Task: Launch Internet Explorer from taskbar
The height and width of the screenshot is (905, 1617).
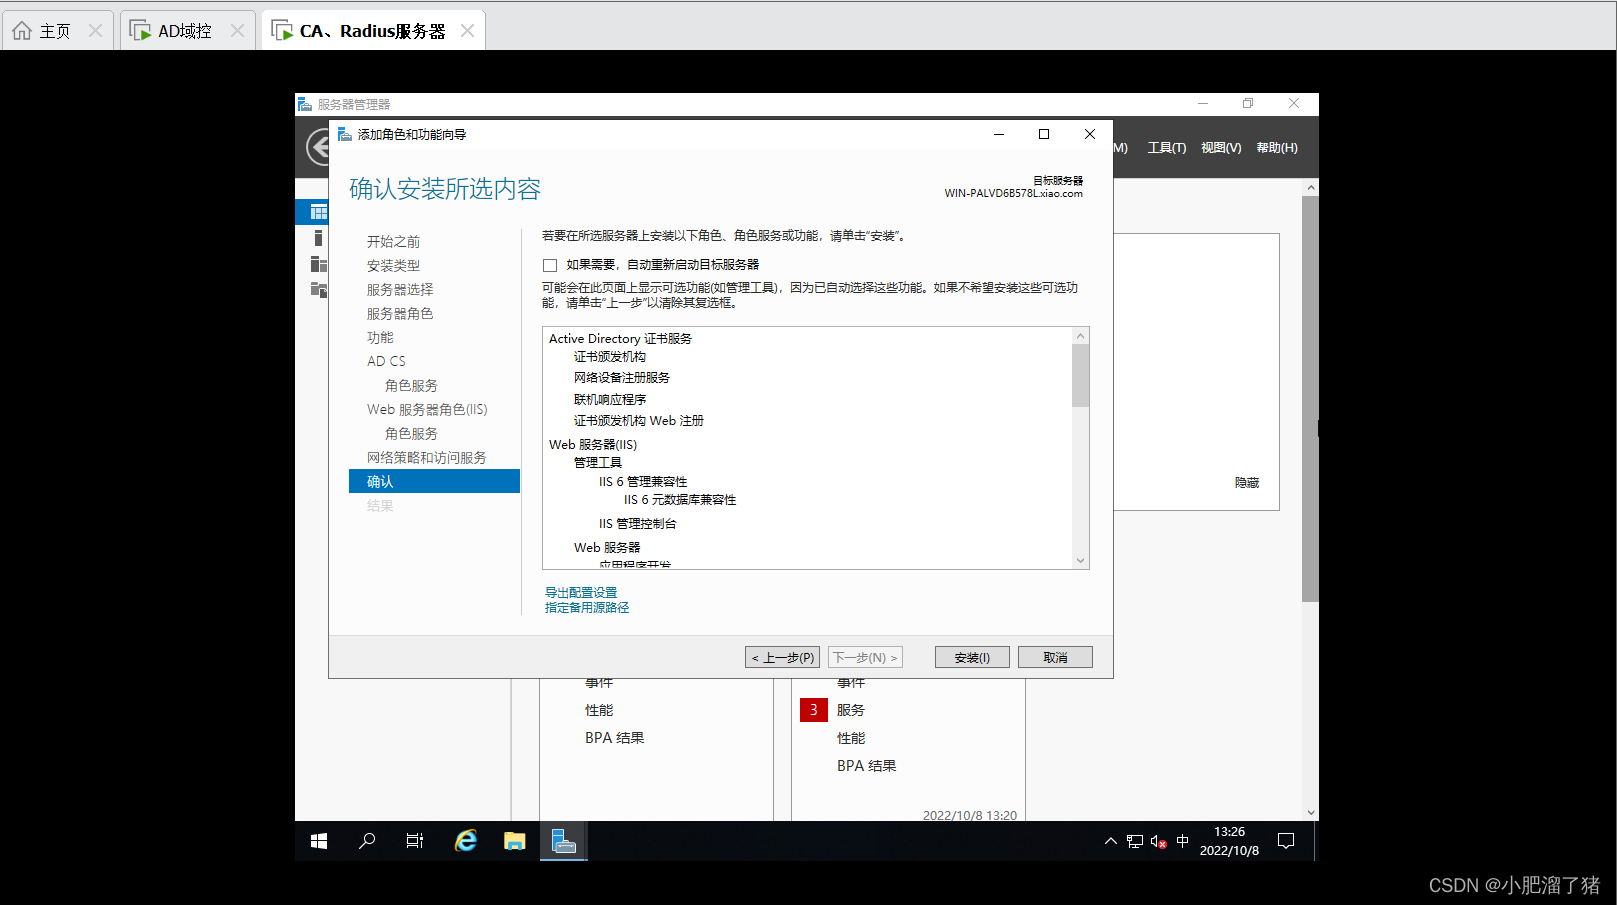Action: (x=466, y=842)
